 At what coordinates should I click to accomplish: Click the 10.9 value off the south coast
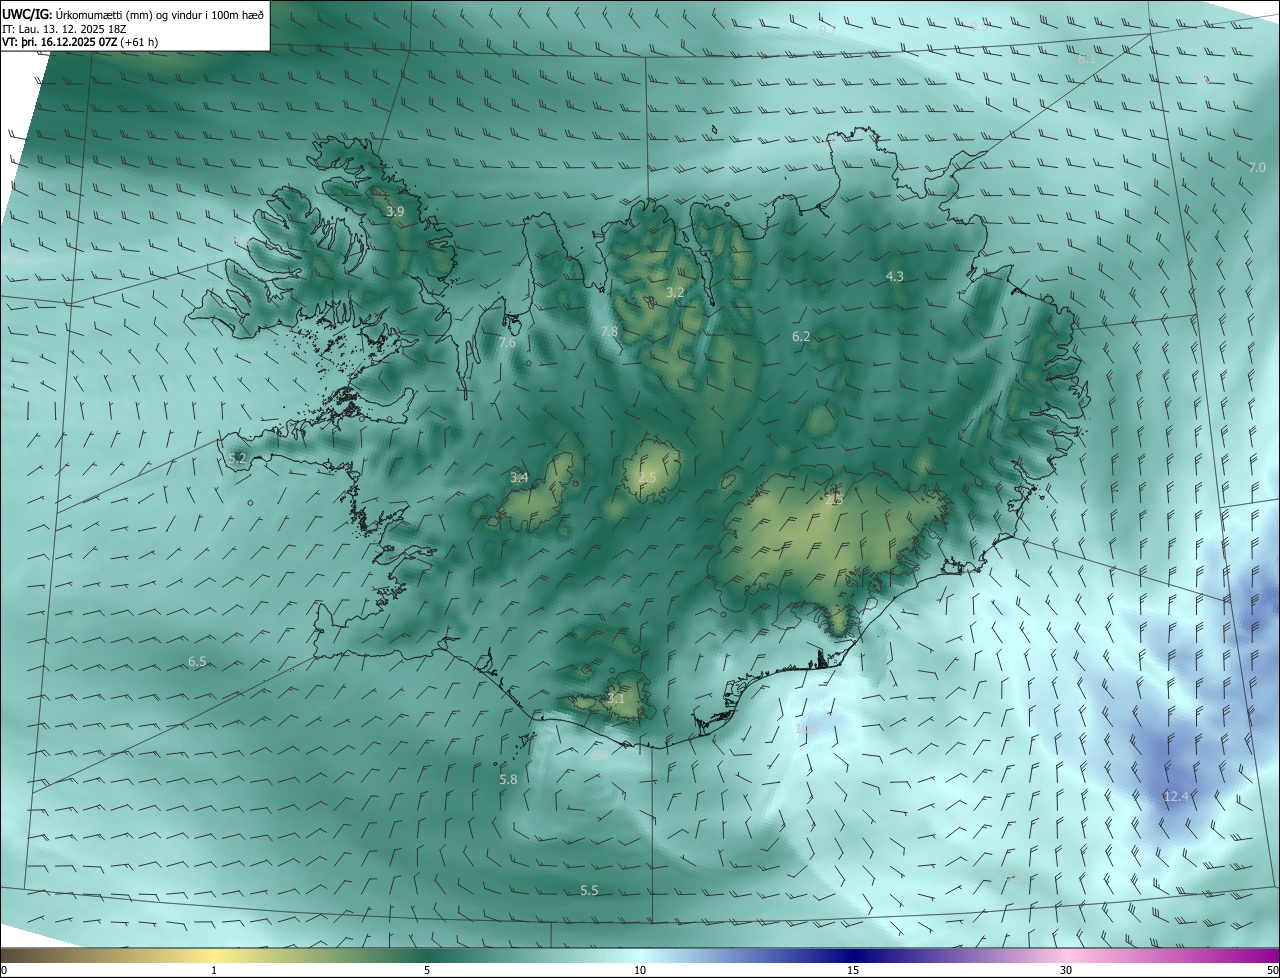tap(807, 729)
